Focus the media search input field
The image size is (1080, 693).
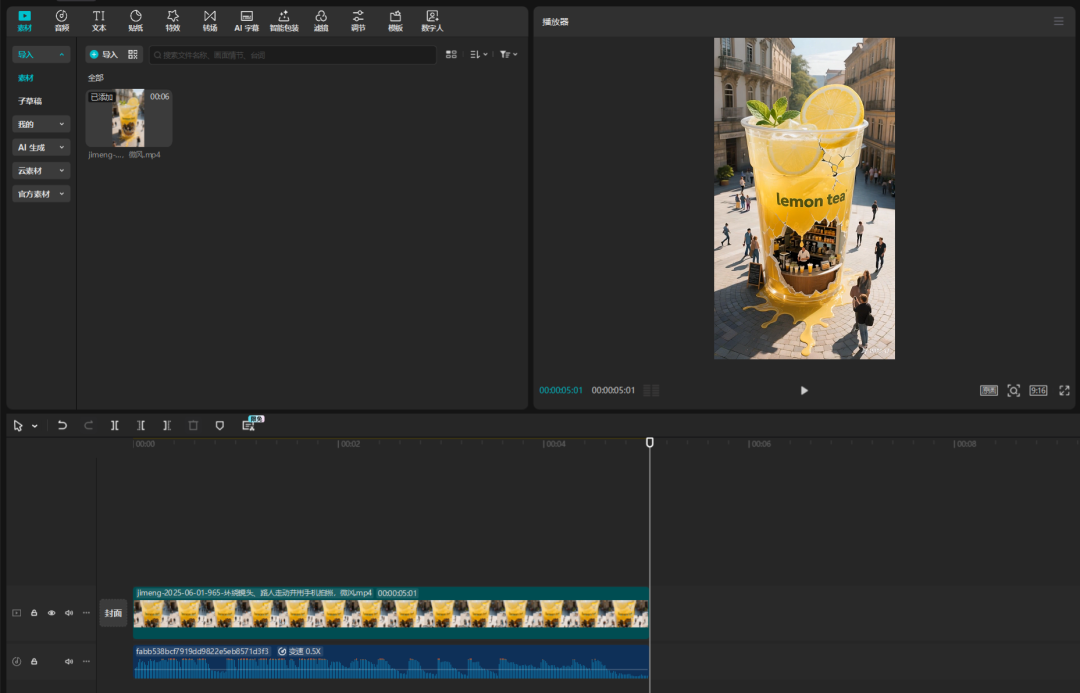[293, 54]
